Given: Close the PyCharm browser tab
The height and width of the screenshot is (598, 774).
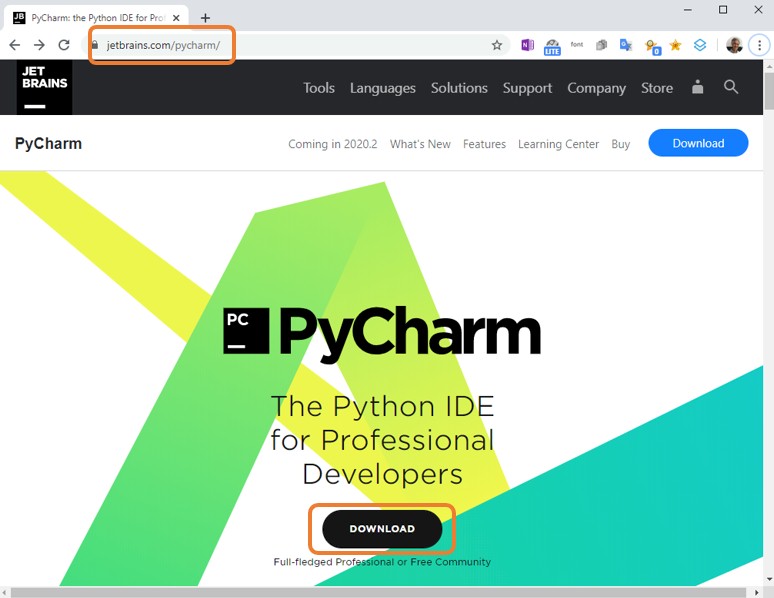Looking at the screenshot, I should [x=176, y=18].
